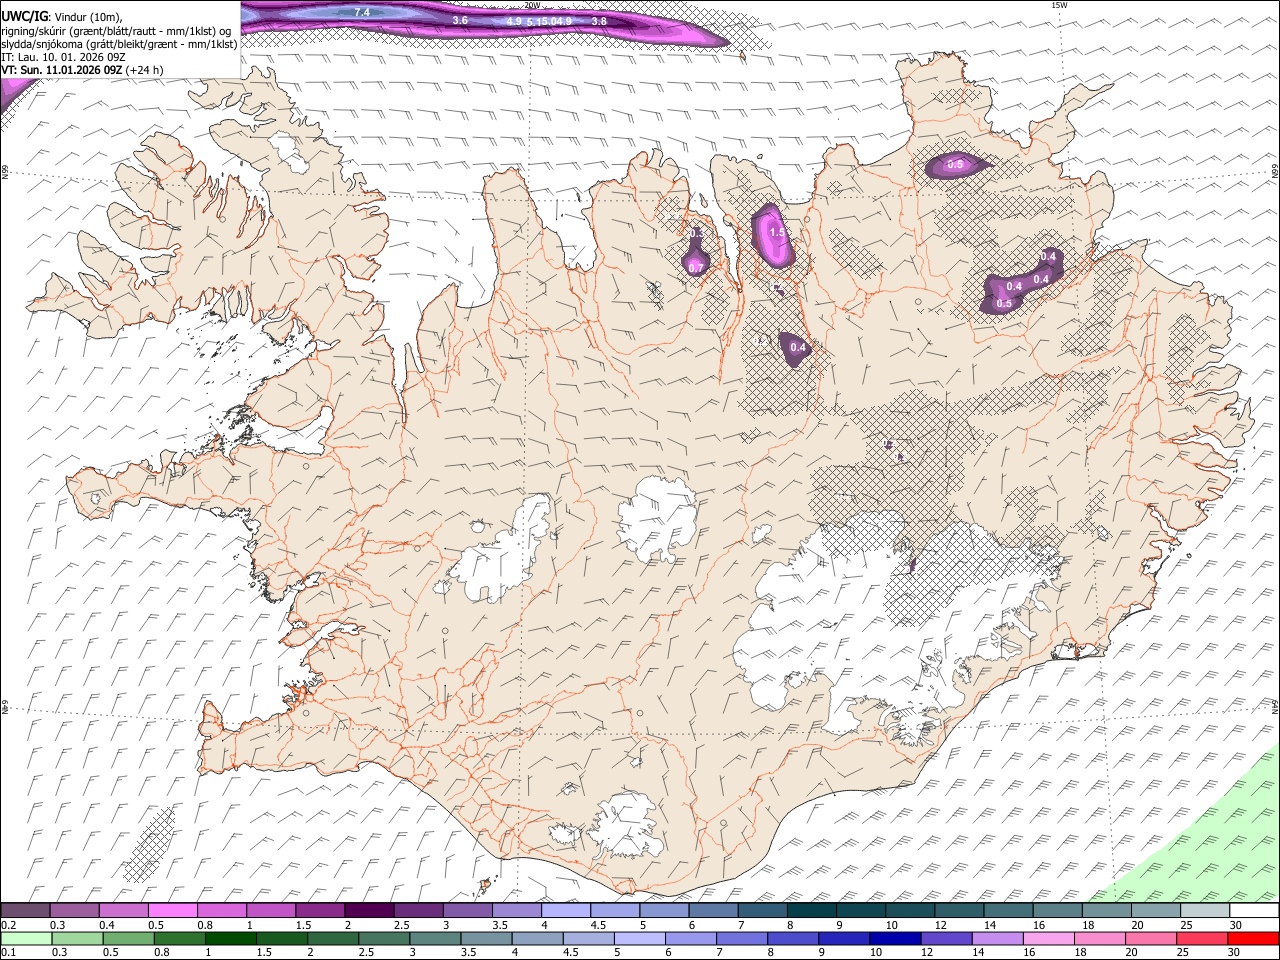Click the 0.7 snowfall value on map
Image resolution: width=1280 pixels, height=960 pixels.
[696, 268]
